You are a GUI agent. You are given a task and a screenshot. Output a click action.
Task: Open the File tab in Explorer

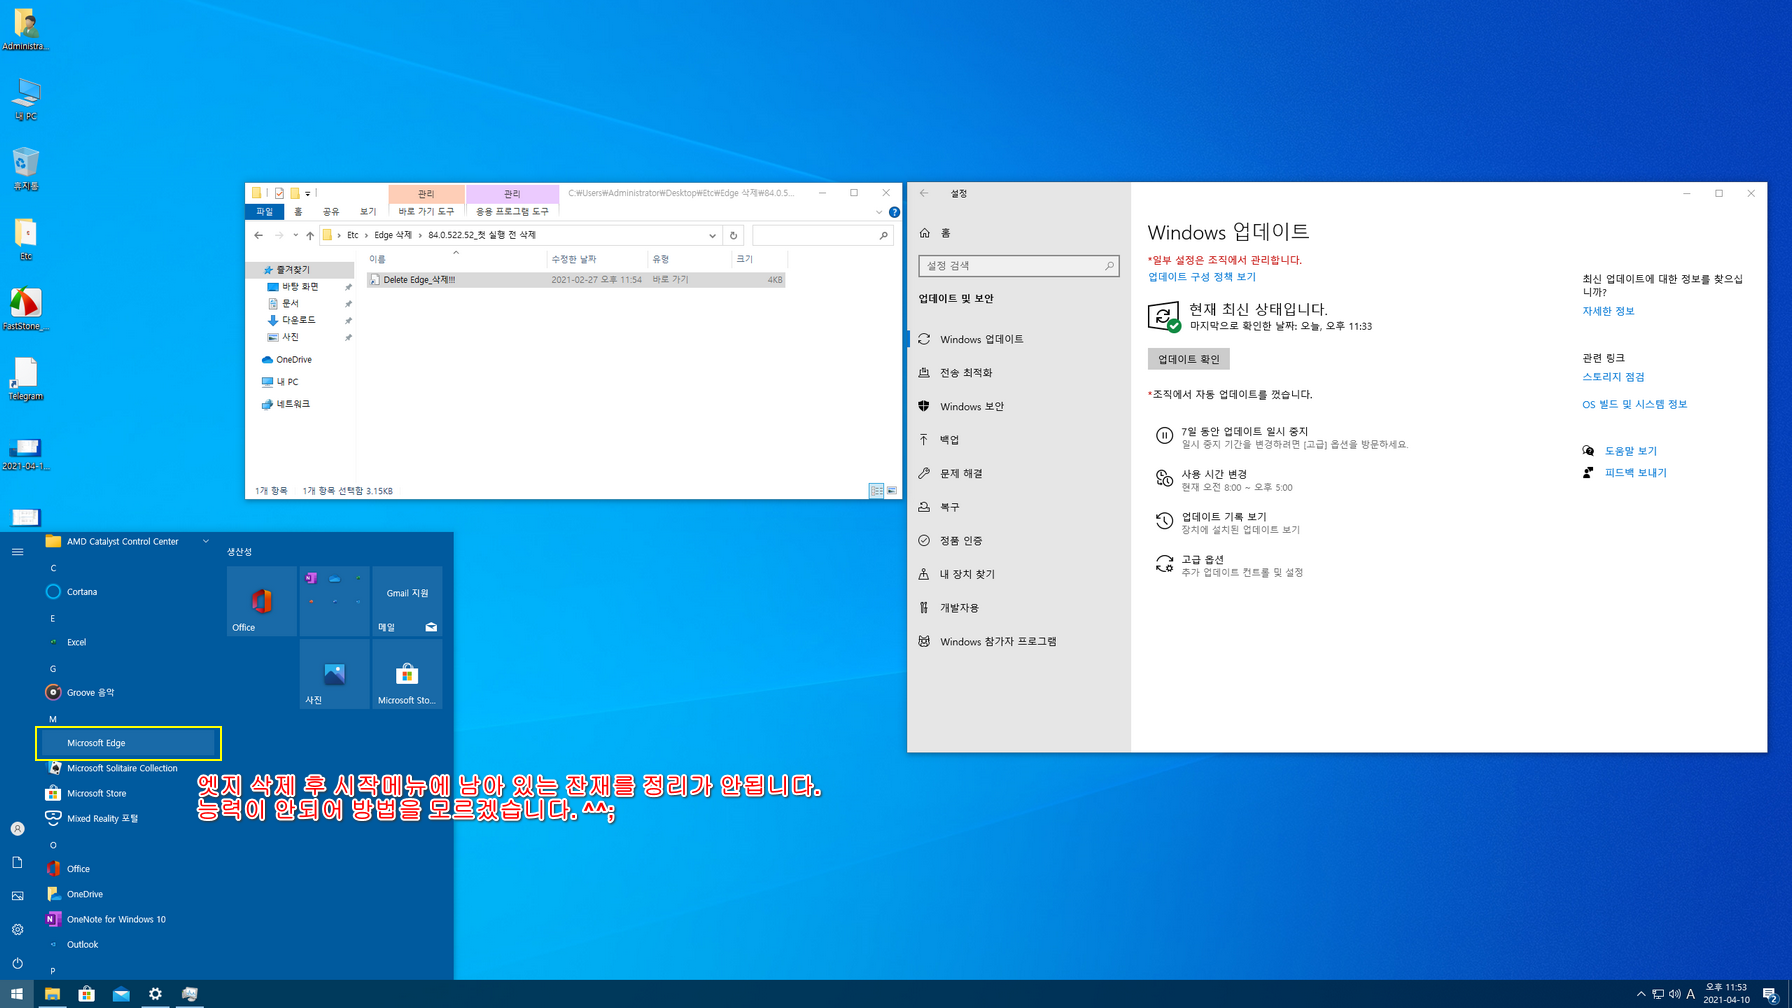[x=264, y=212]
